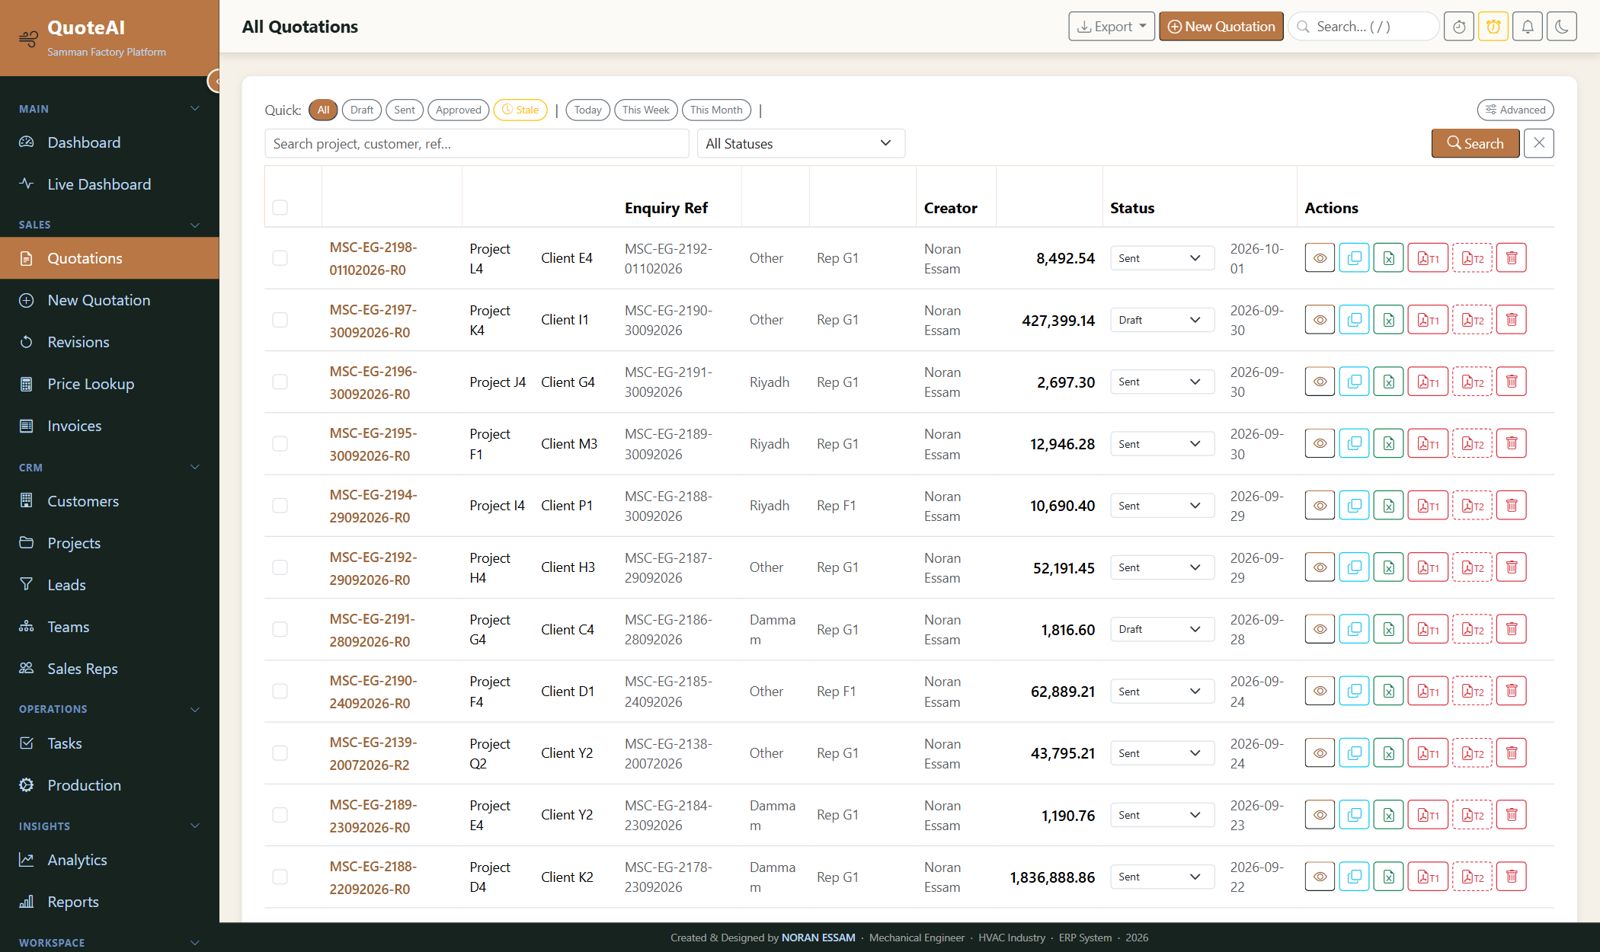
Task: Select the row checkbox for MSC-EG-2195-30092026-R0
Action: tap(280, 444)
